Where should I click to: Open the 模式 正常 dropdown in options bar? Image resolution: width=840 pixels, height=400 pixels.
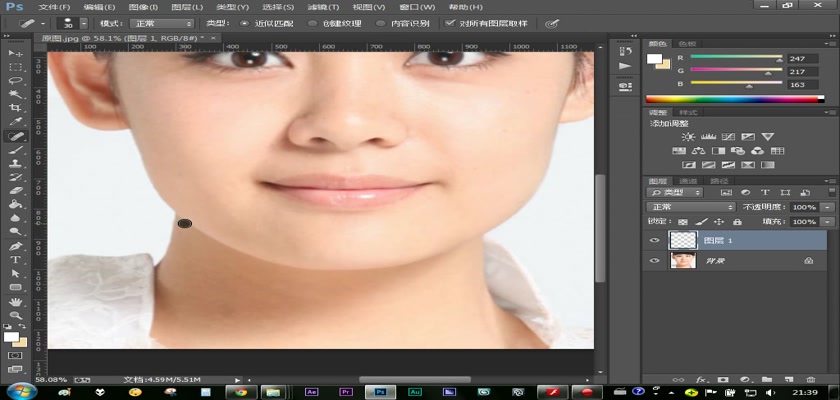tap(161, 24)
